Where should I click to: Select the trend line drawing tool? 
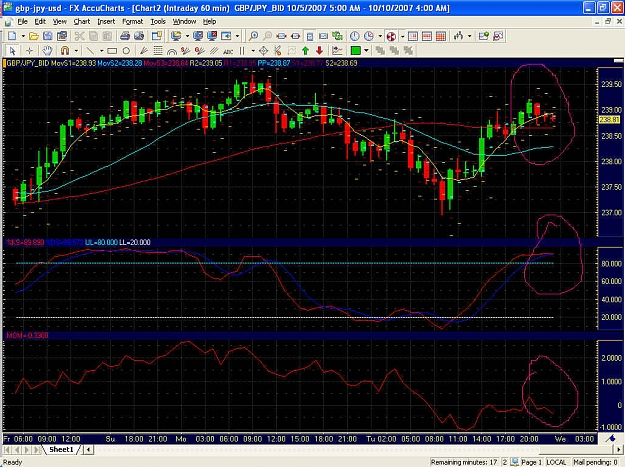click(x=90, y=51)
